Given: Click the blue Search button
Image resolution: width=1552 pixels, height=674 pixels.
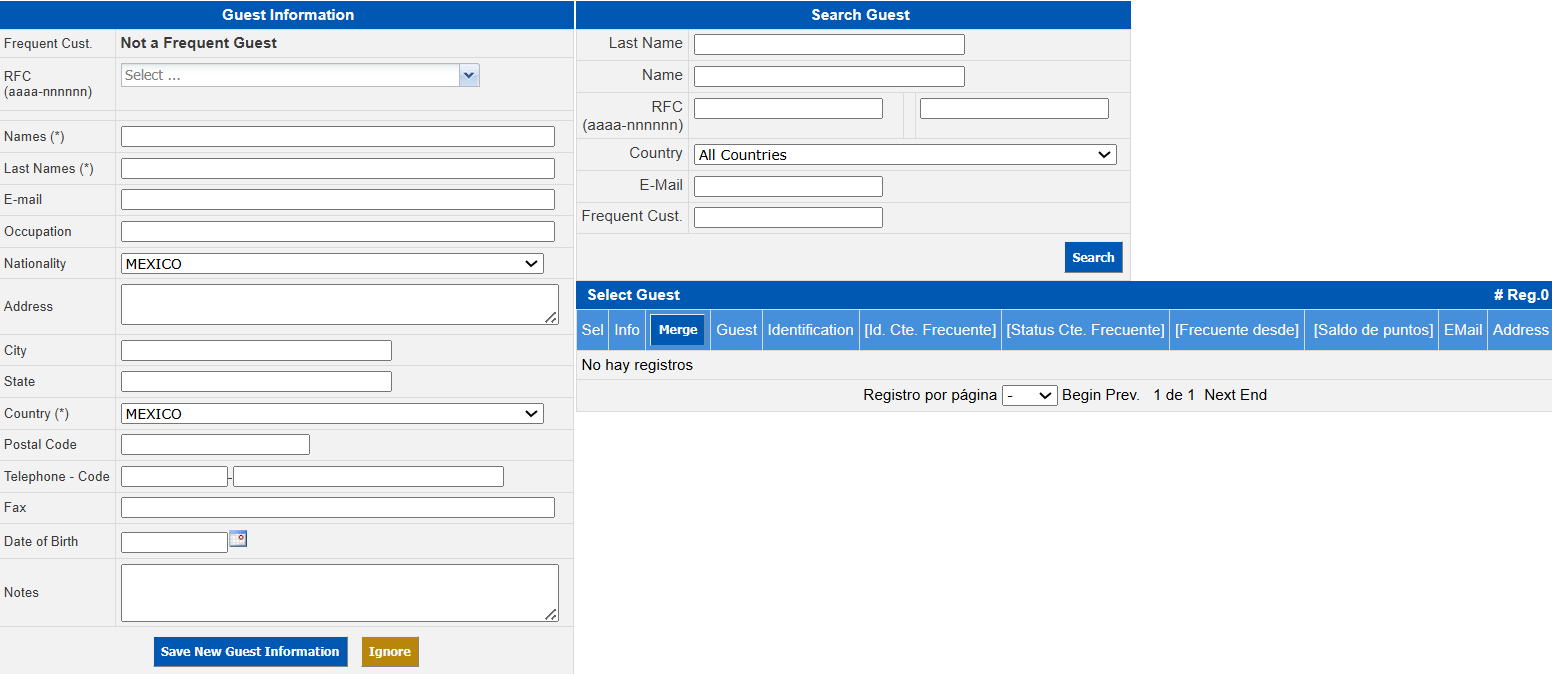Looking at the screenshot, I should tap(1093, 257).
